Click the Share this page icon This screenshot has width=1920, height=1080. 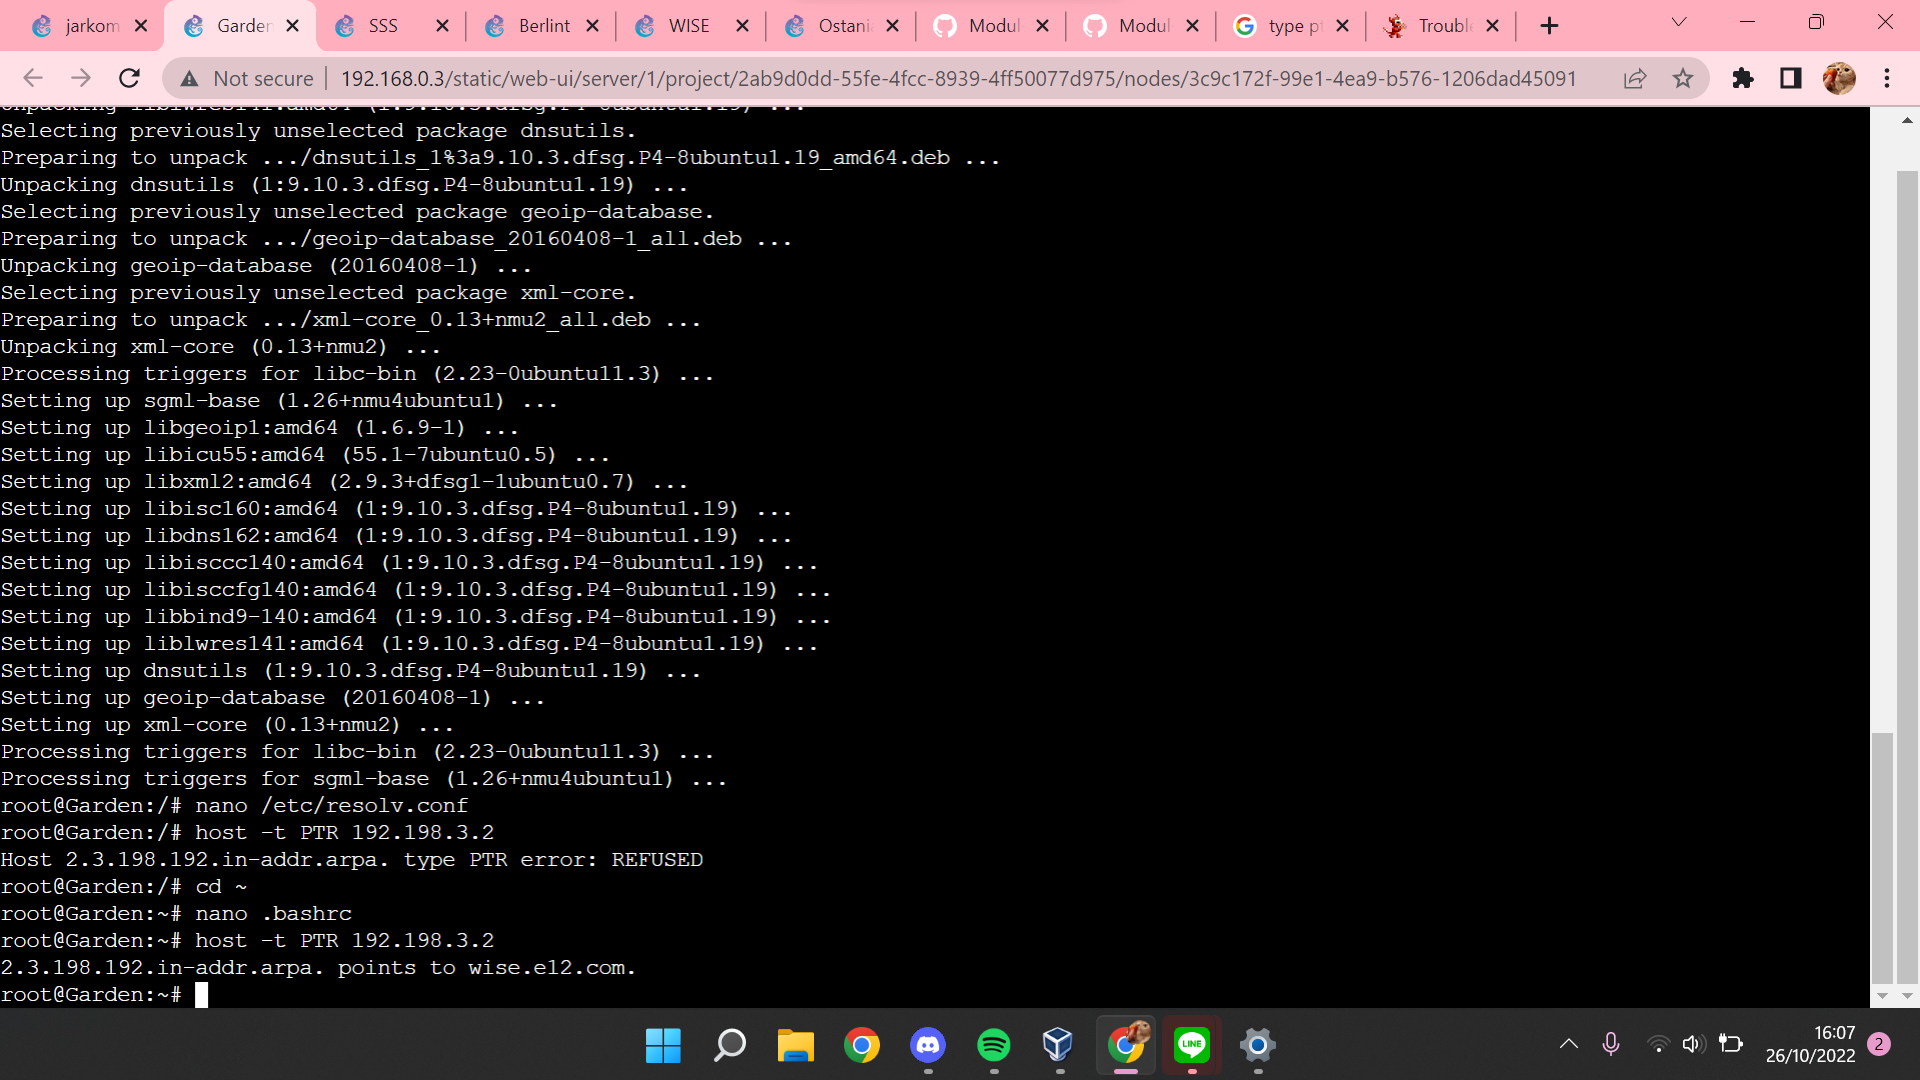point(1636,78)
